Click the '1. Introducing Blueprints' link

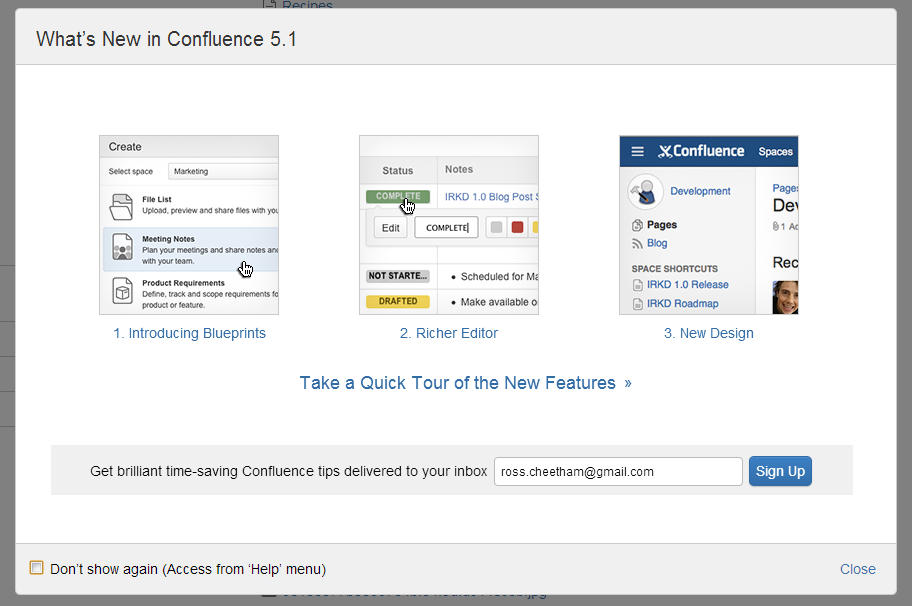[190, 333]
